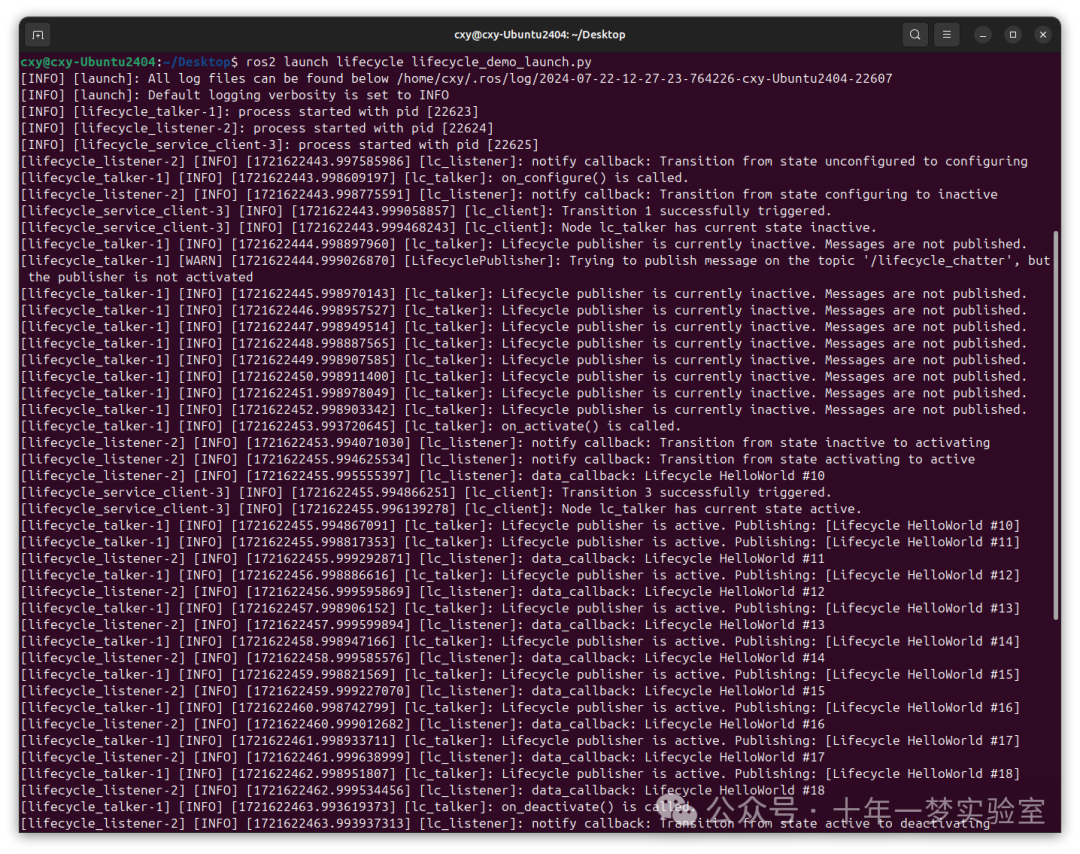This screenshot has width=1080, height=854.
Task: Minimize the terminal window
Action: (983, 34)
